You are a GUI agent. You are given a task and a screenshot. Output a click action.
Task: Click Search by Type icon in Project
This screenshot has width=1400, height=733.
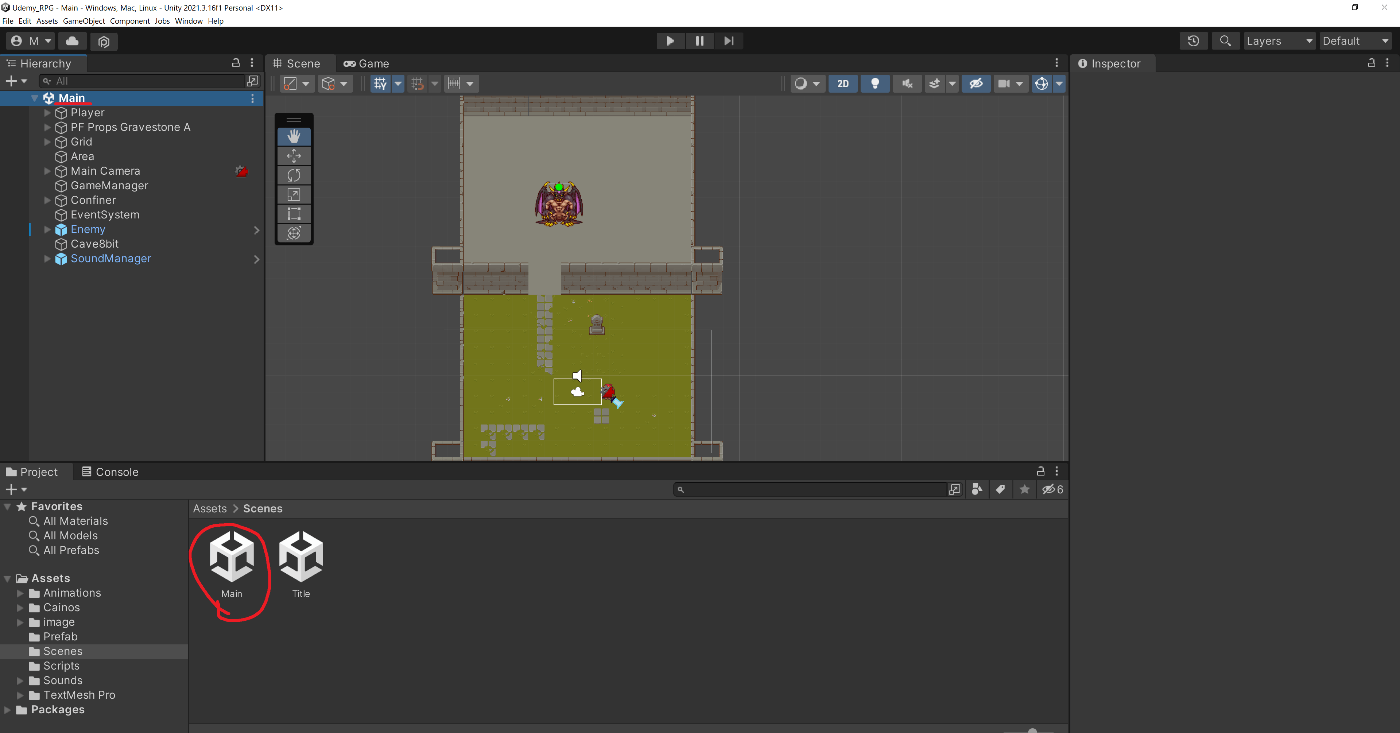[x=977, y=490]
